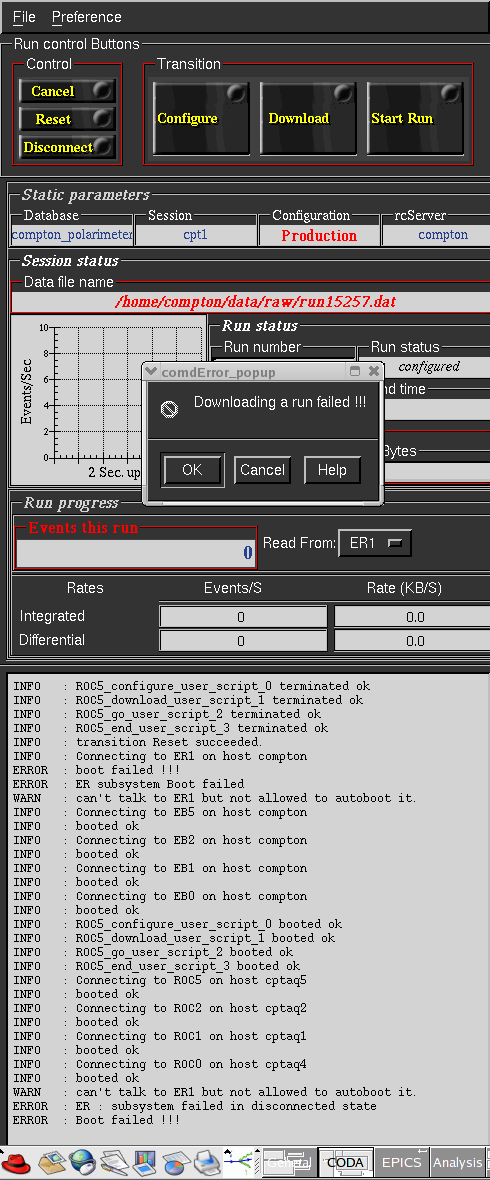Launch the web browser globe icon
The height and width of the screenshot is (1180, 490).
[82, 1163]
